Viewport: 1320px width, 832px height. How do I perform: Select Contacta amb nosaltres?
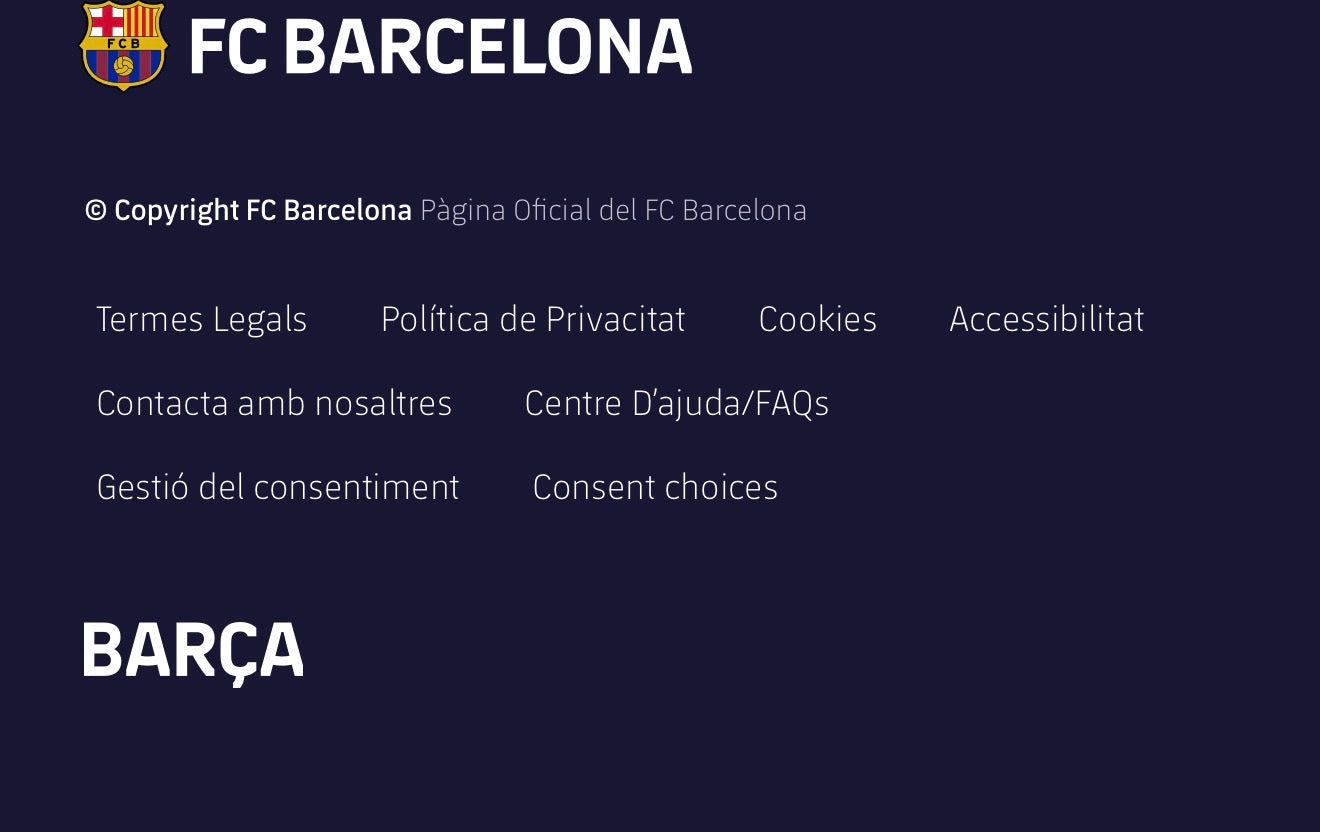coord(274,403)
